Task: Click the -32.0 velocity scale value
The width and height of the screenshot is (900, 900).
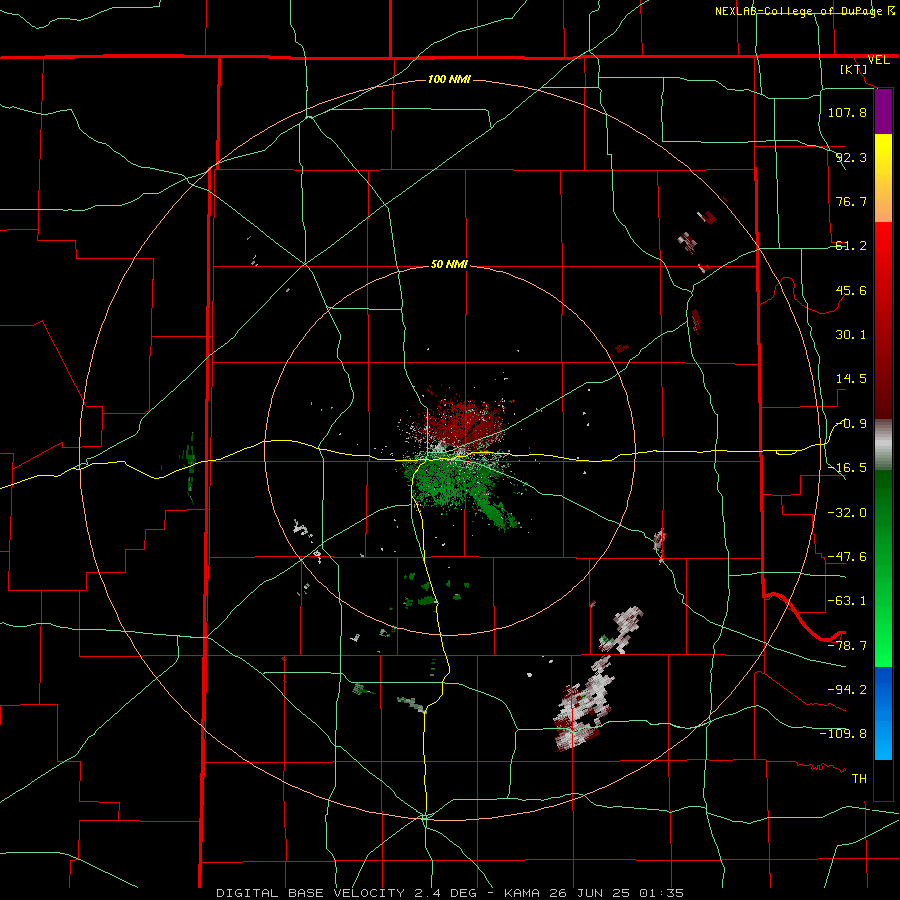Action: tap(847, 513)
